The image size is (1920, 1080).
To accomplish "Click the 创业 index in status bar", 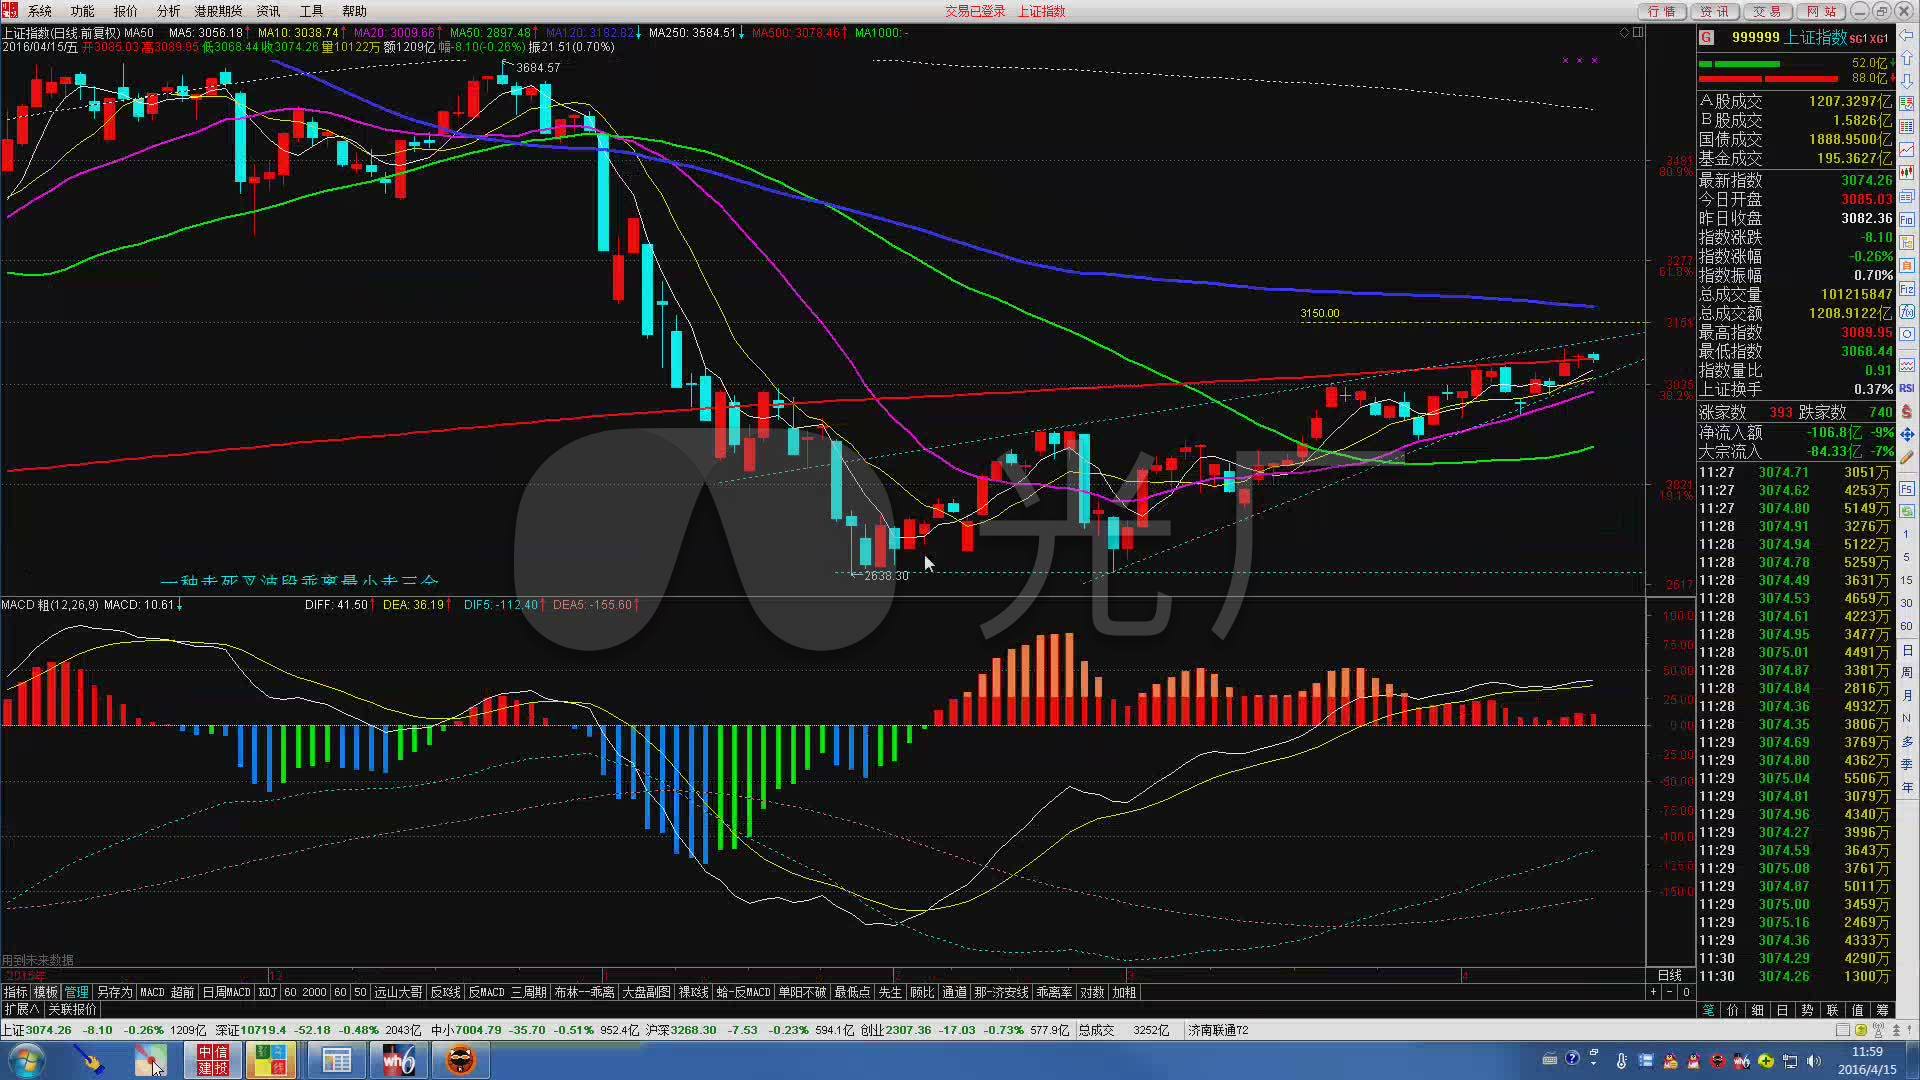I will [x=872, y=1030].
